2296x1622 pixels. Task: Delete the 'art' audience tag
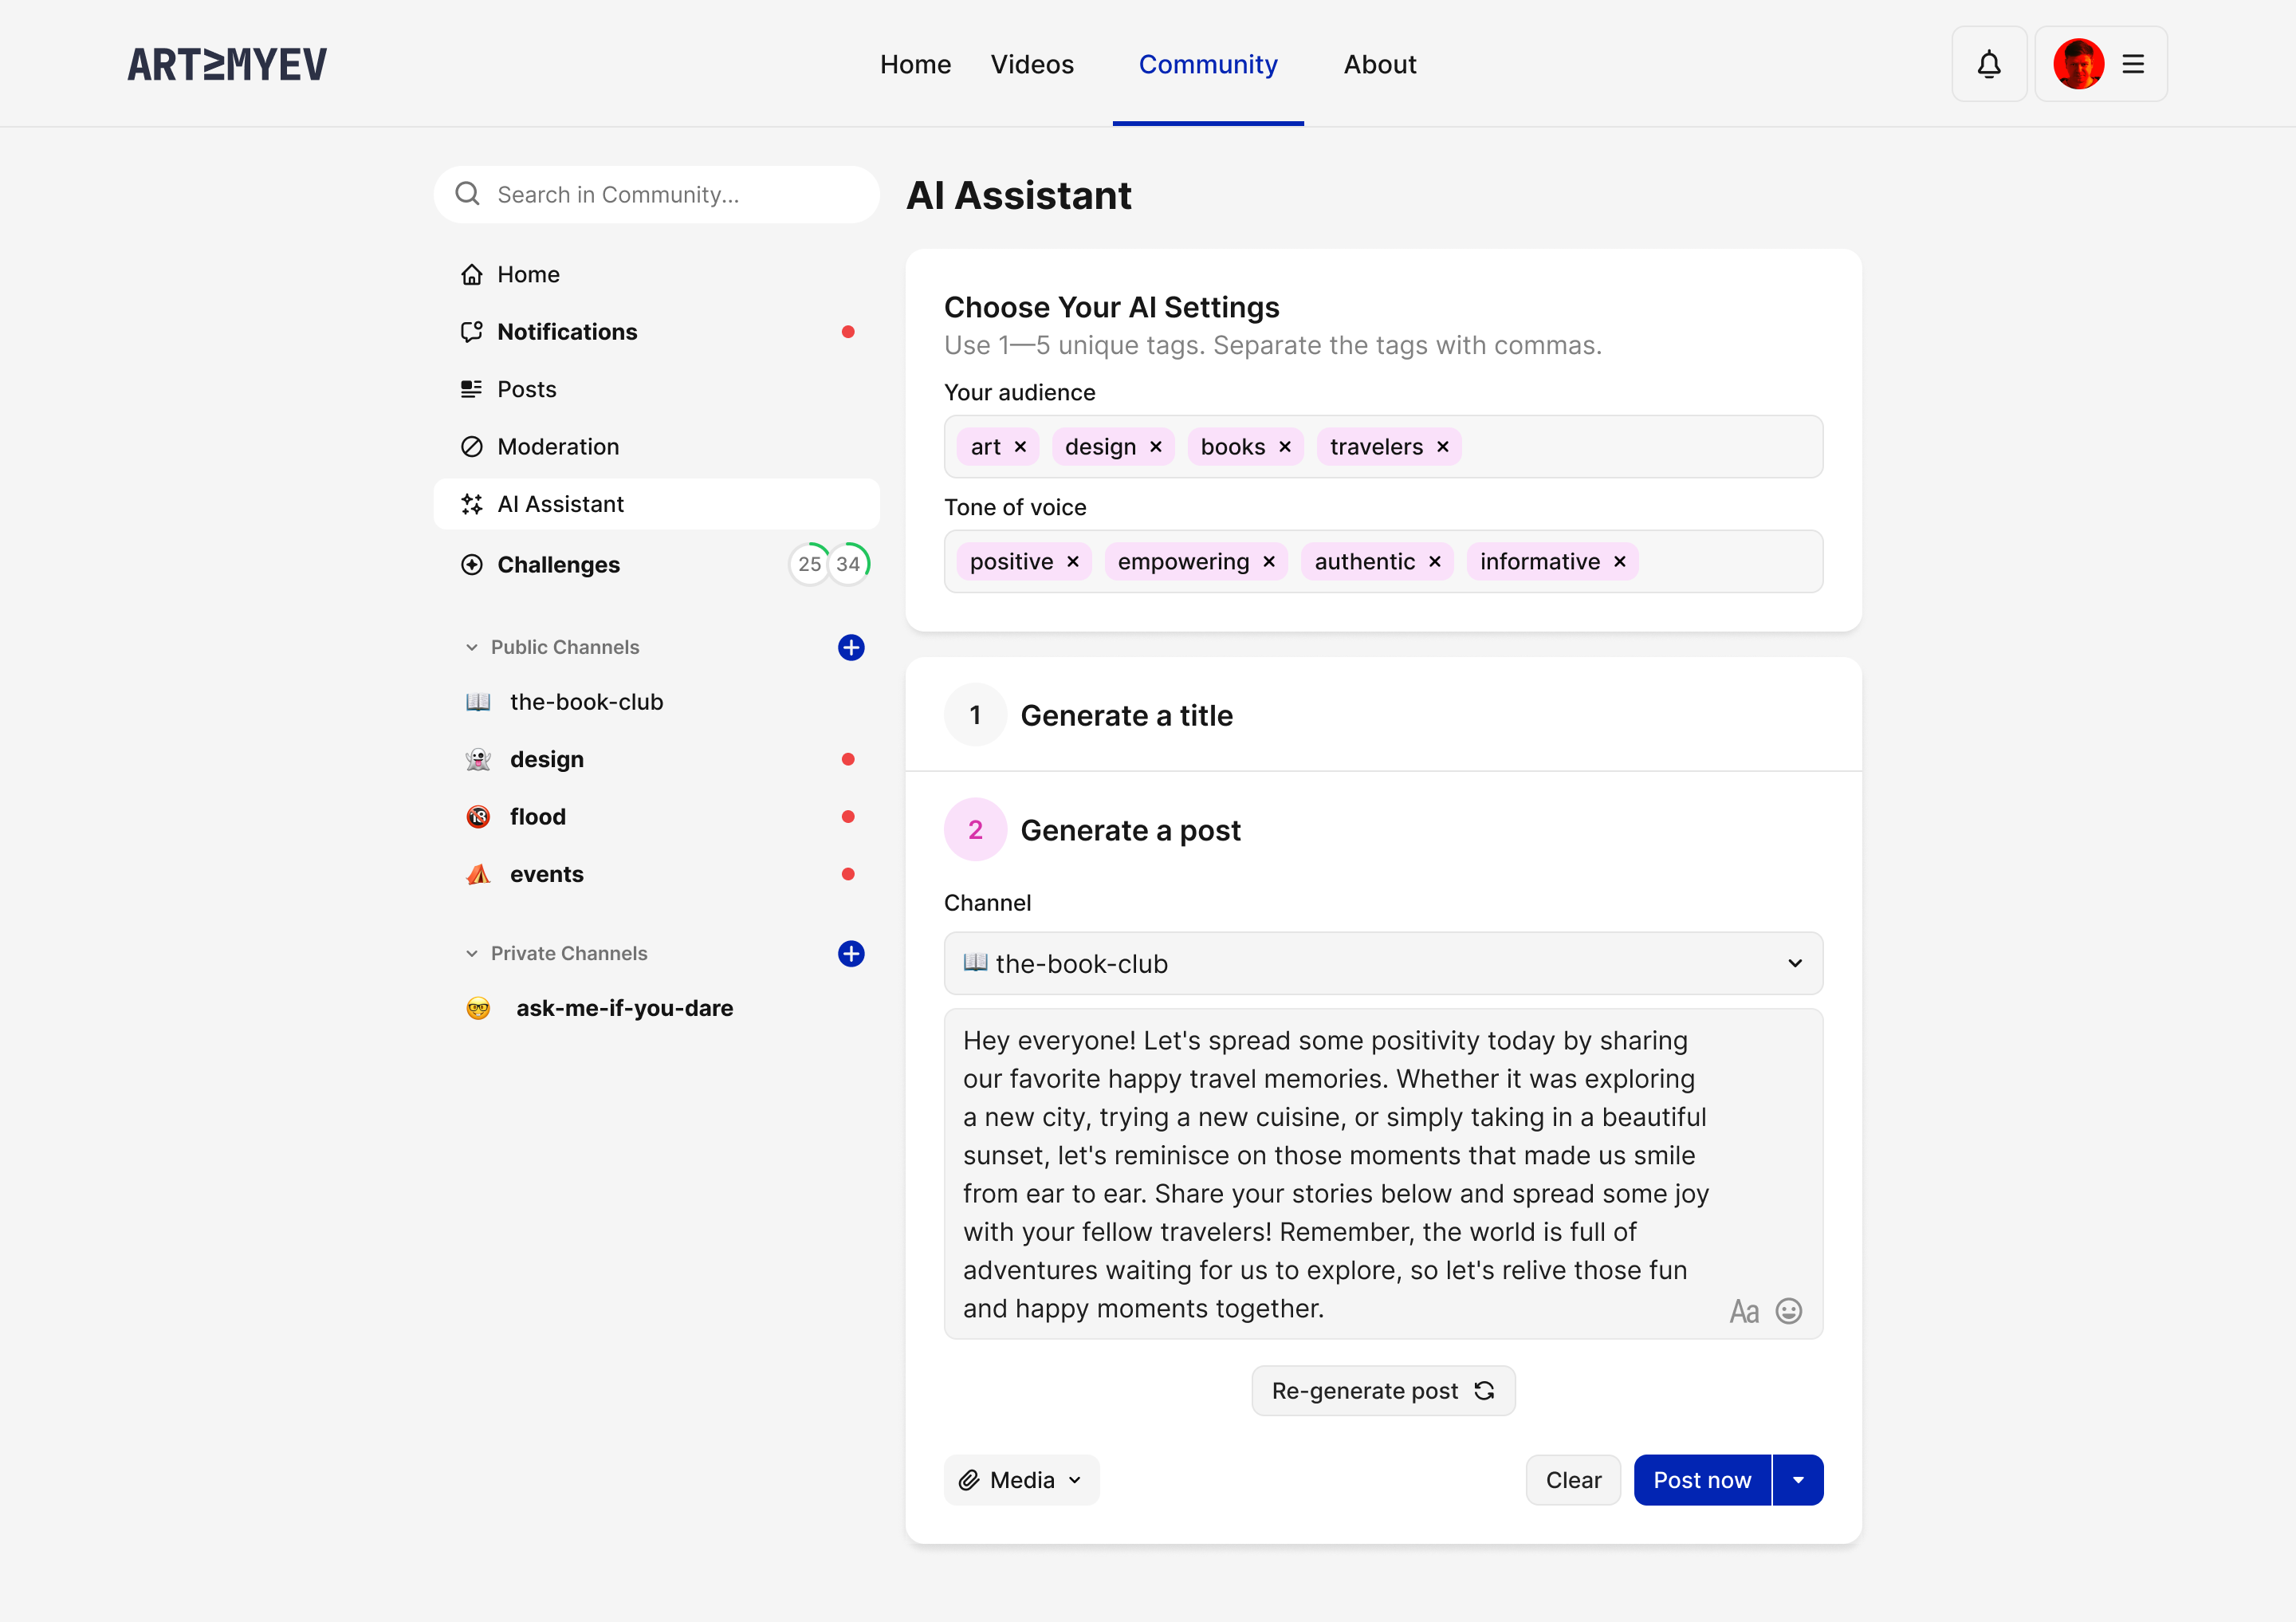[1020, 447]
